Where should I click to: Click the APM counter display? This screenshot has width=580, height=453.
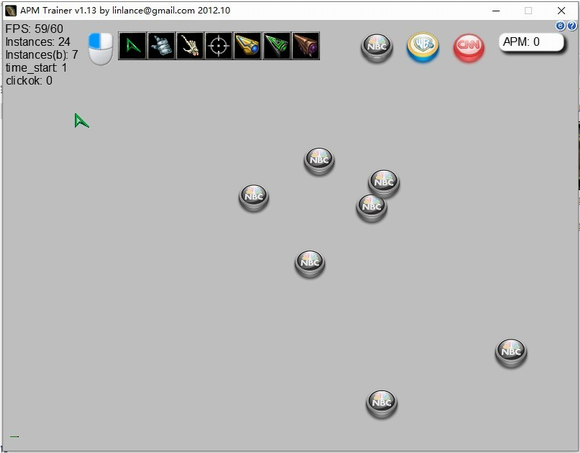point(532,43)
